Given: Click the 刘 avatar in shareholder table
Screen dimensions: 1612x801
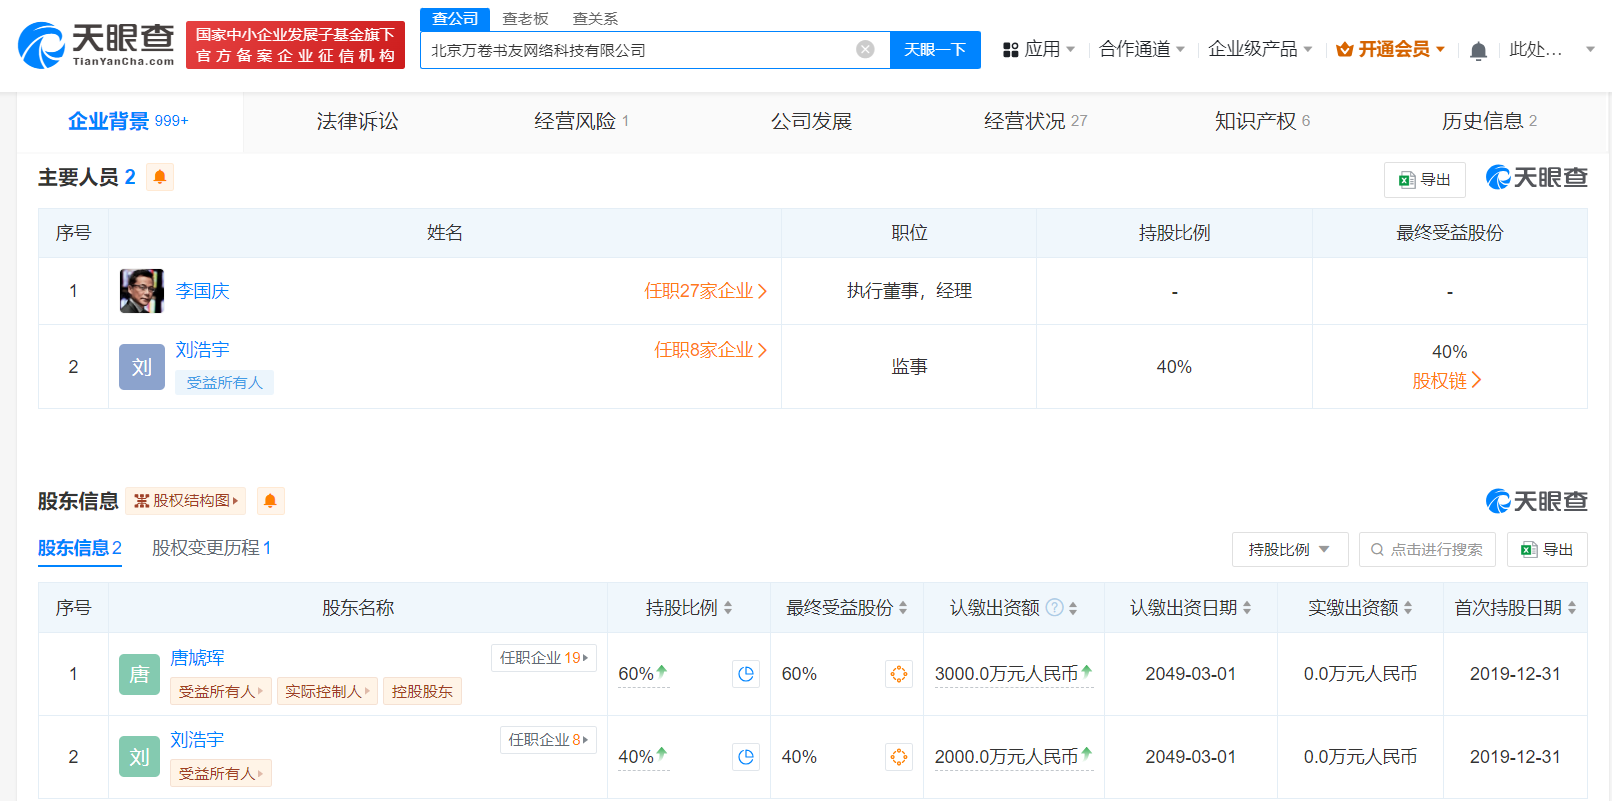Looking at the screenshot, I should tap(139, 757).
